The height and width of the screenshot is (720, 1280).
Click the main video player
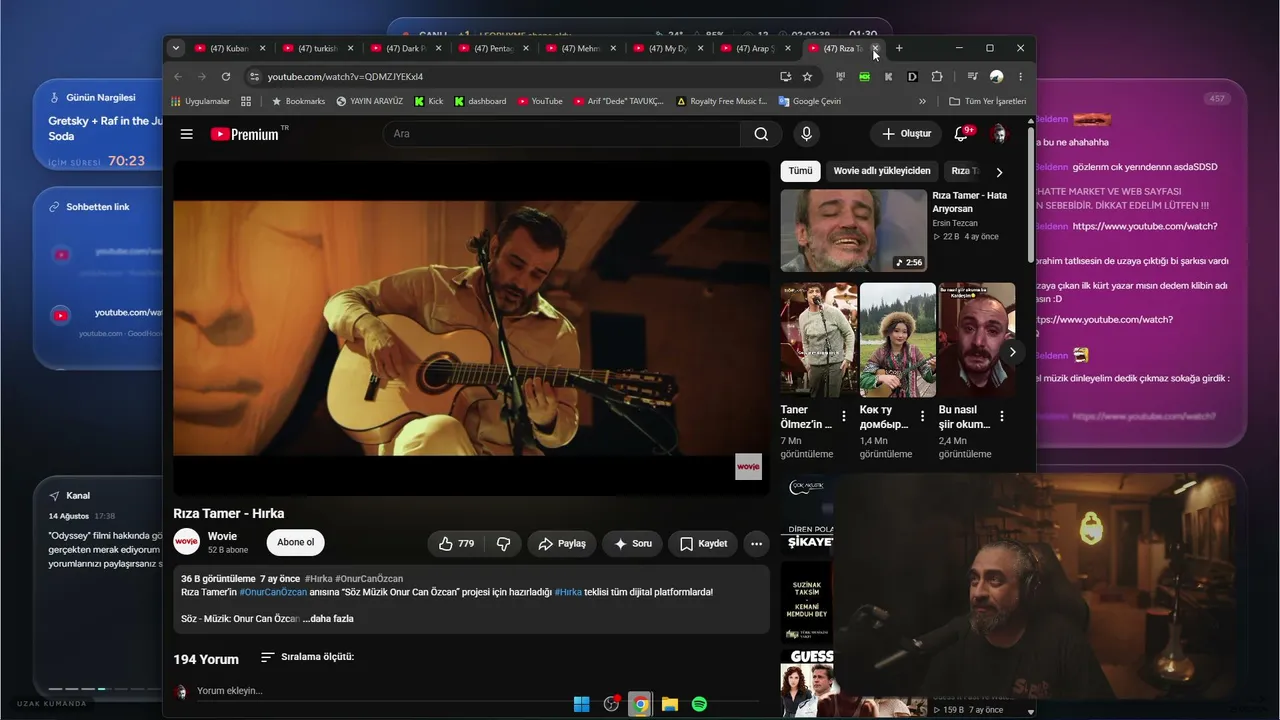pos(471,328)
